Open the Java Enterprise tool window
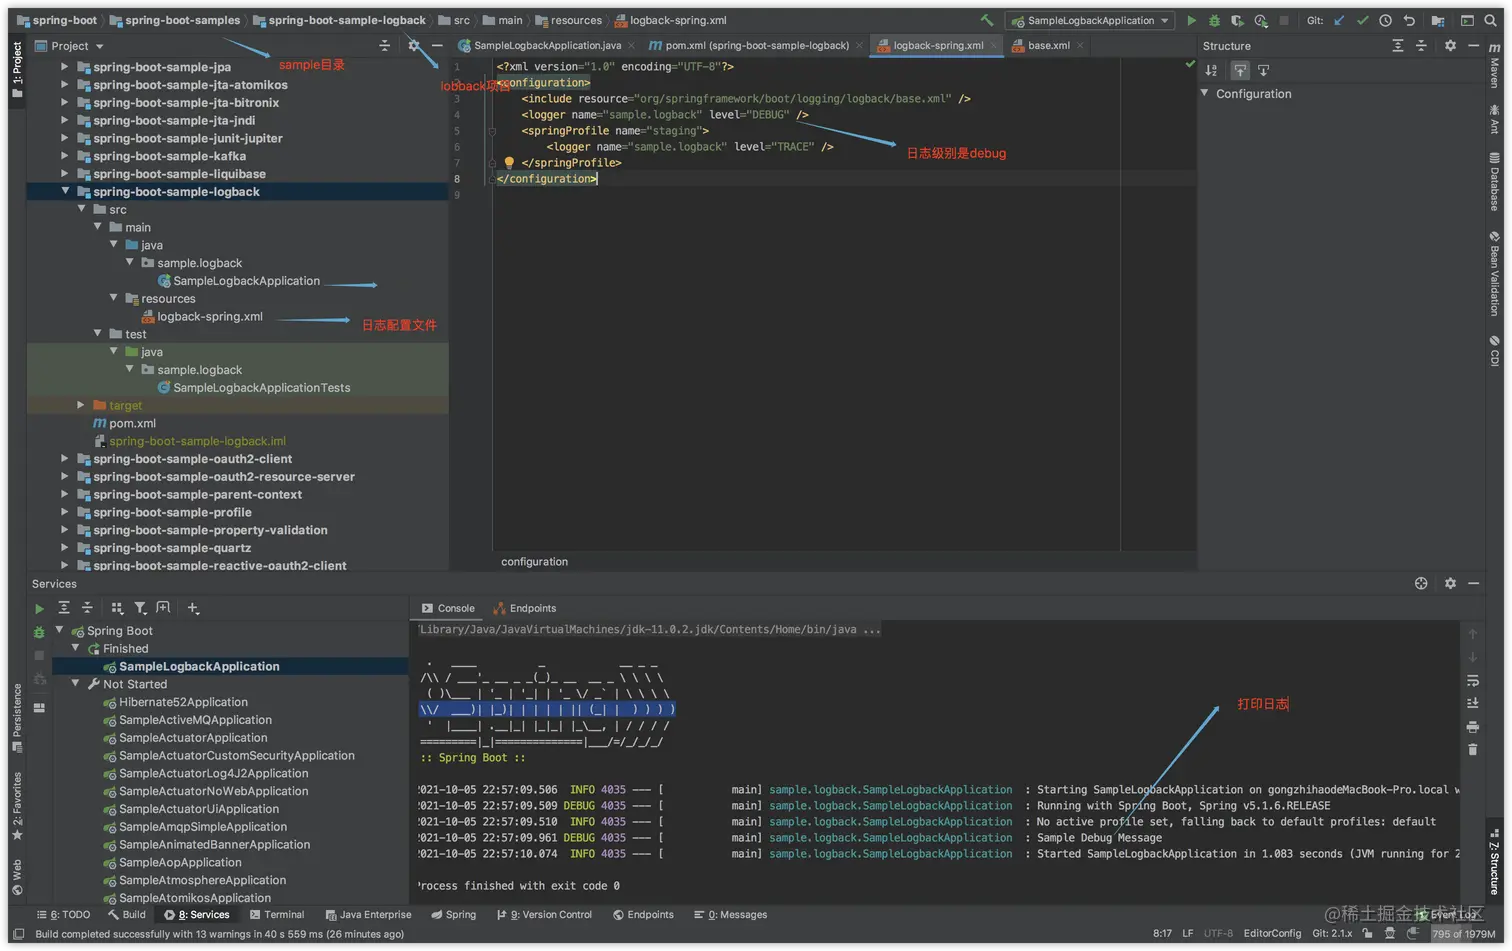This screenshot has height=951, width=1512. [x=369, y=915]
